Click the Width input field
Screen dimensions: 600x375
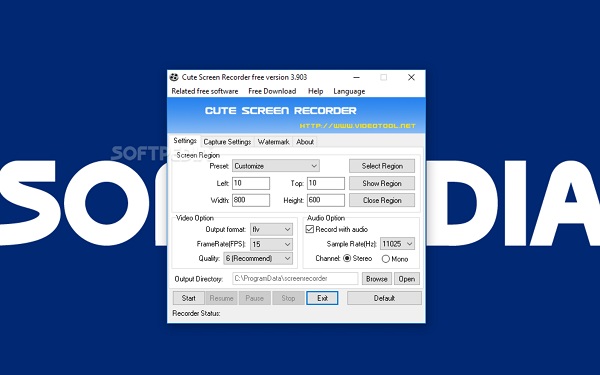[251, 200]
